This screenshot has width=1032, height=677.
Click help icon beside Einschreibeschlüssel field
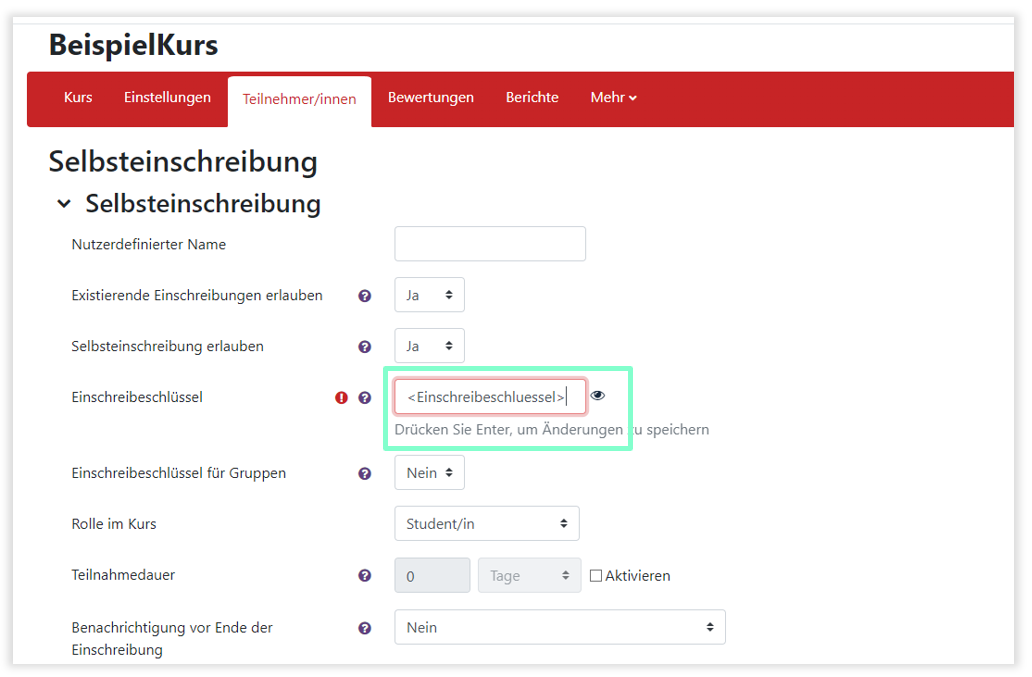tap(365, 398)
